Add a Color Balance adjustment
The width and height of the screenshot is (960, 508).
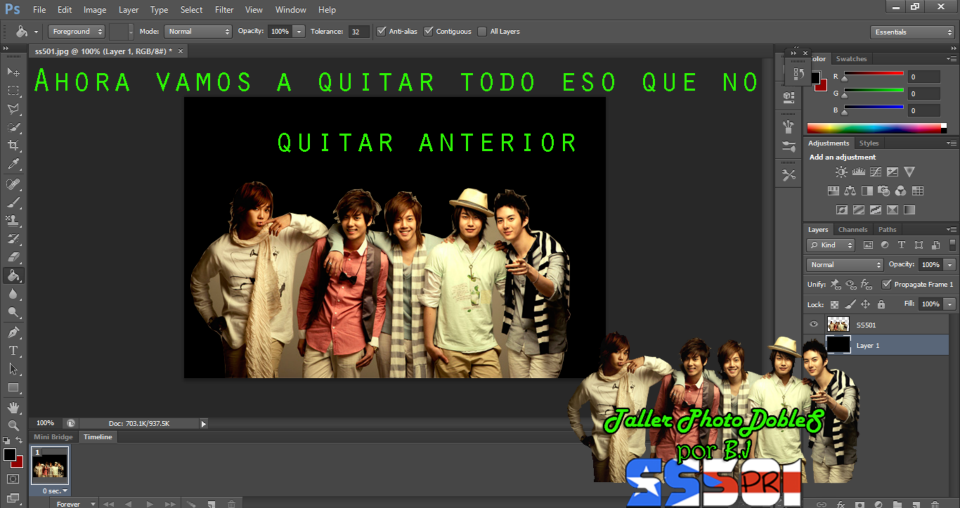point(850,191)
